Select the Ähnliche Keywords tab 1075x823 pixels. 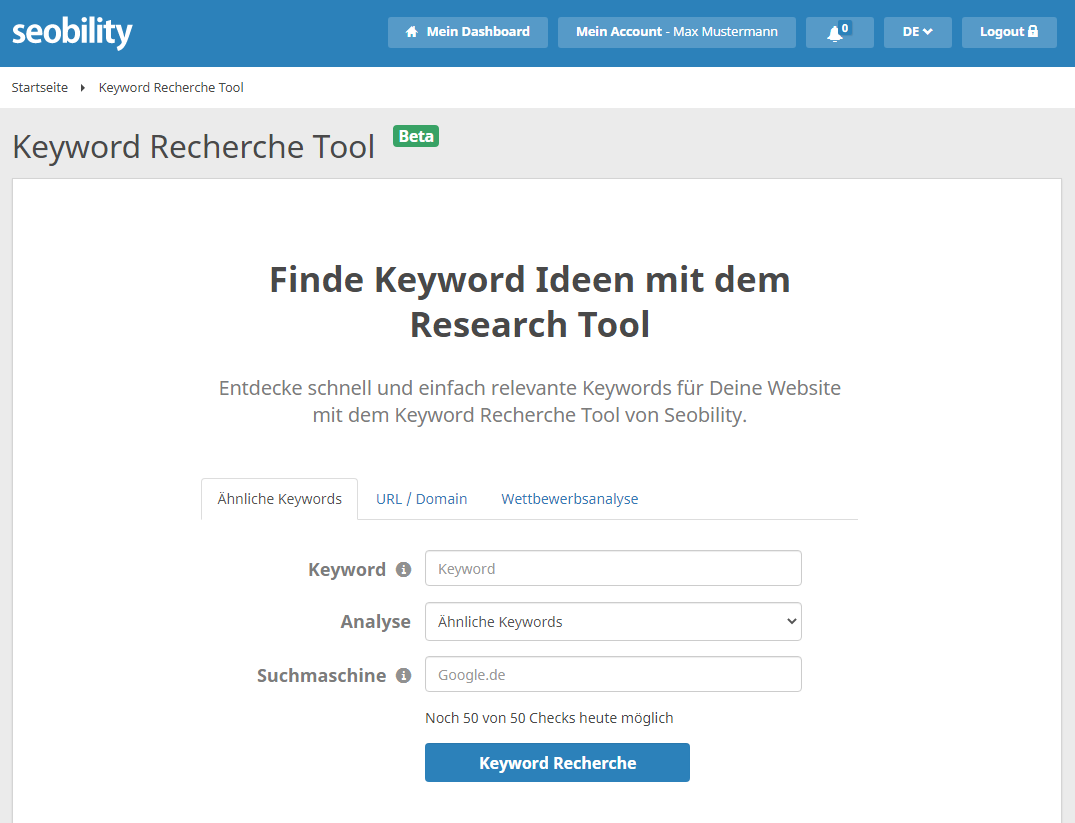click(279, 498)
